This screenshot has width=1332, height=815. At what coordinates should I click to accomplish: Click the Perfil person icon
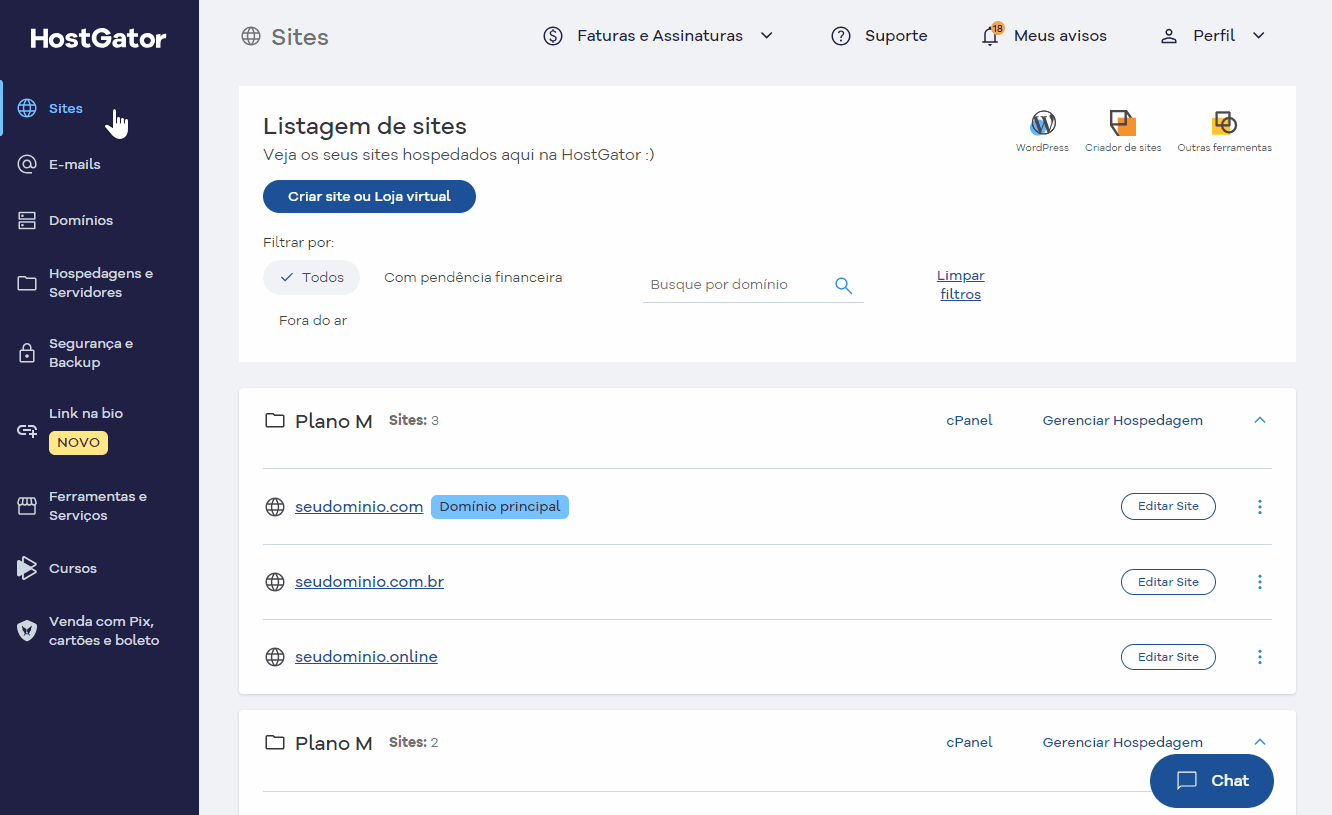[x=1168, y=36]
